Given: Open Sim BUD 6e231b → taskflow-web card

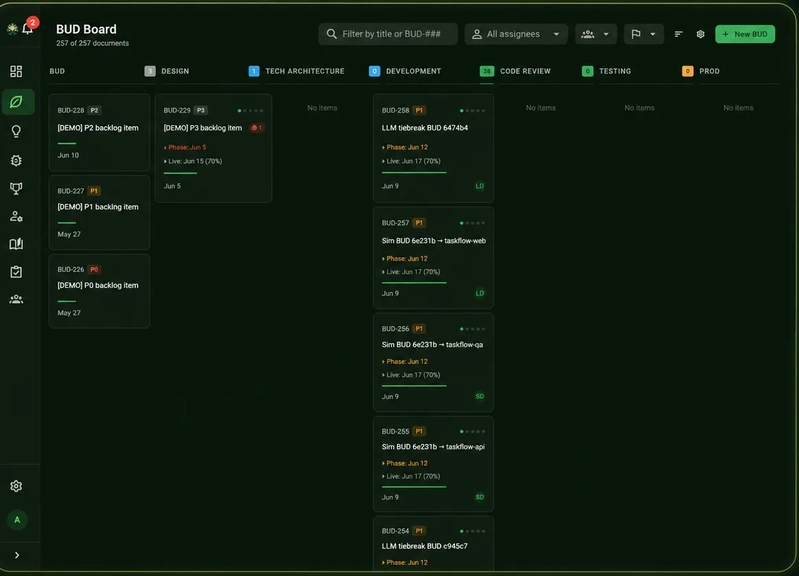Looking at the screenshot, I should tap(434, 258).
